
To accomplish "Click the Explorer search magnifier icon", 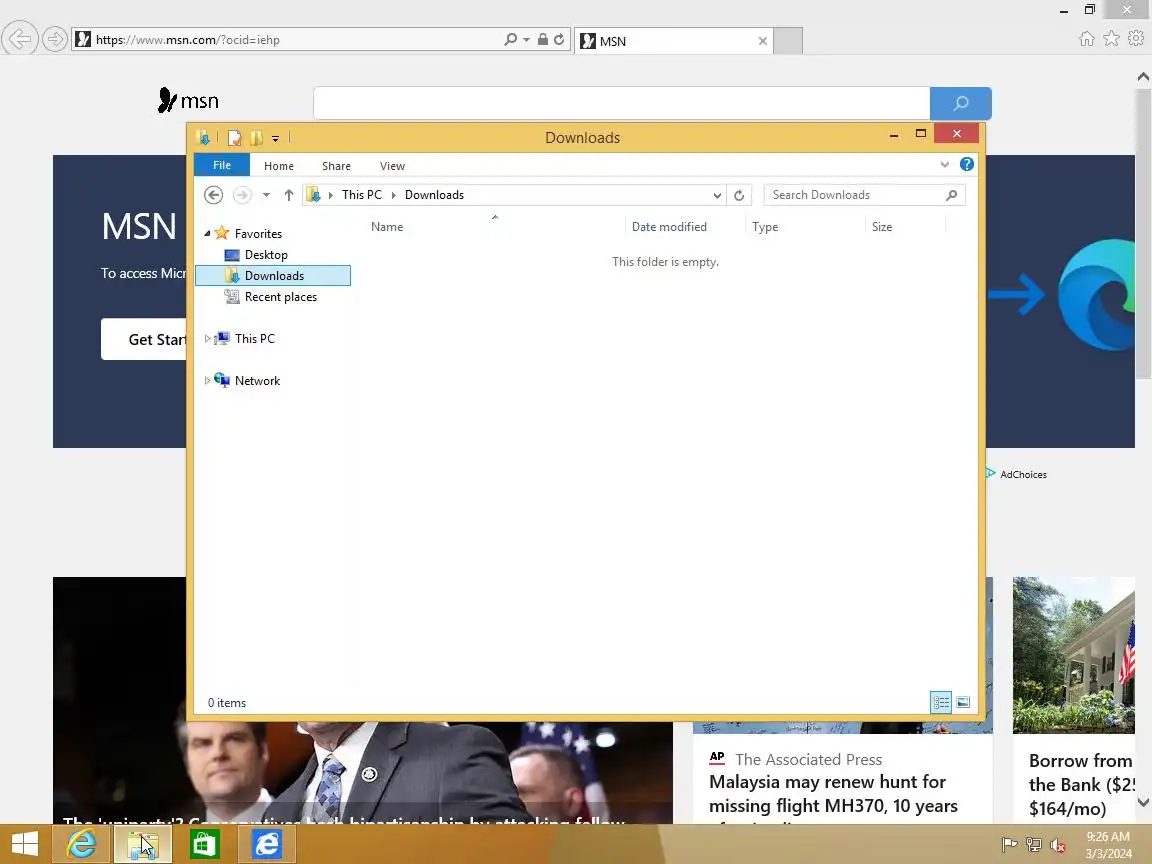I will pyautogui.click(x=951, y=195).
